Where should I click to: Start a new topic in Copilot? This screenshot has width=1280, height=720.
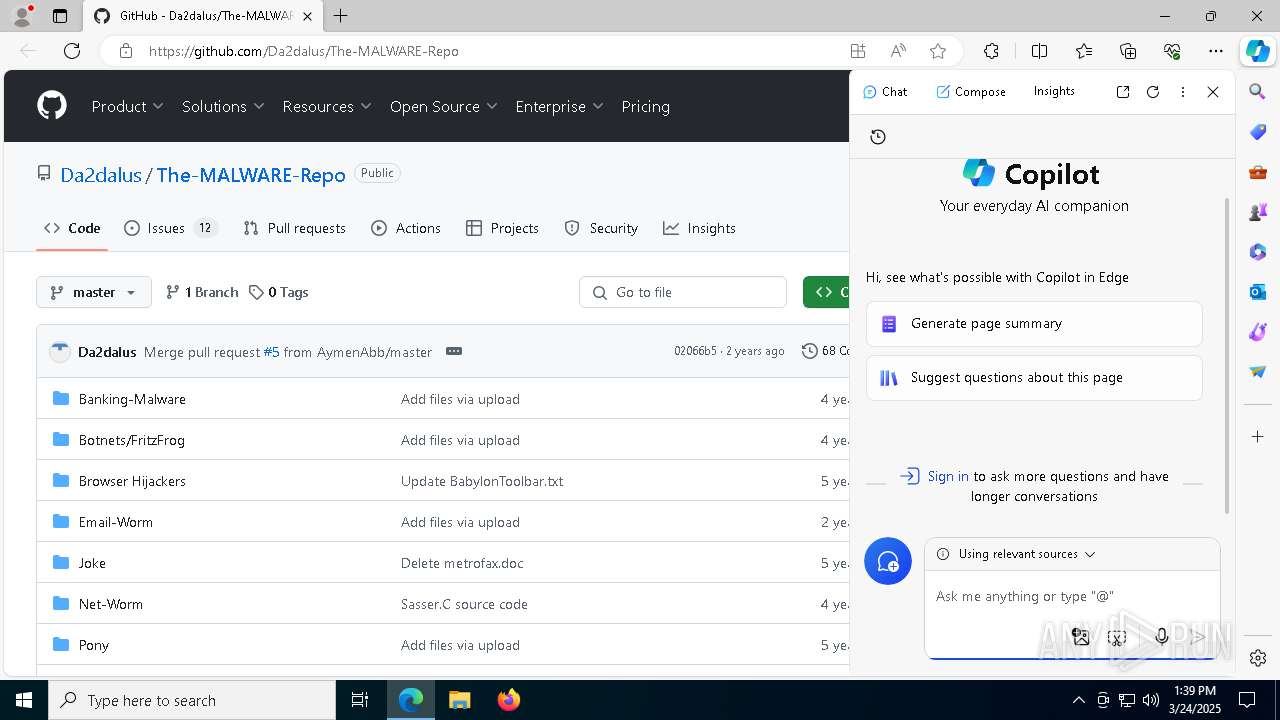(888, 561)
